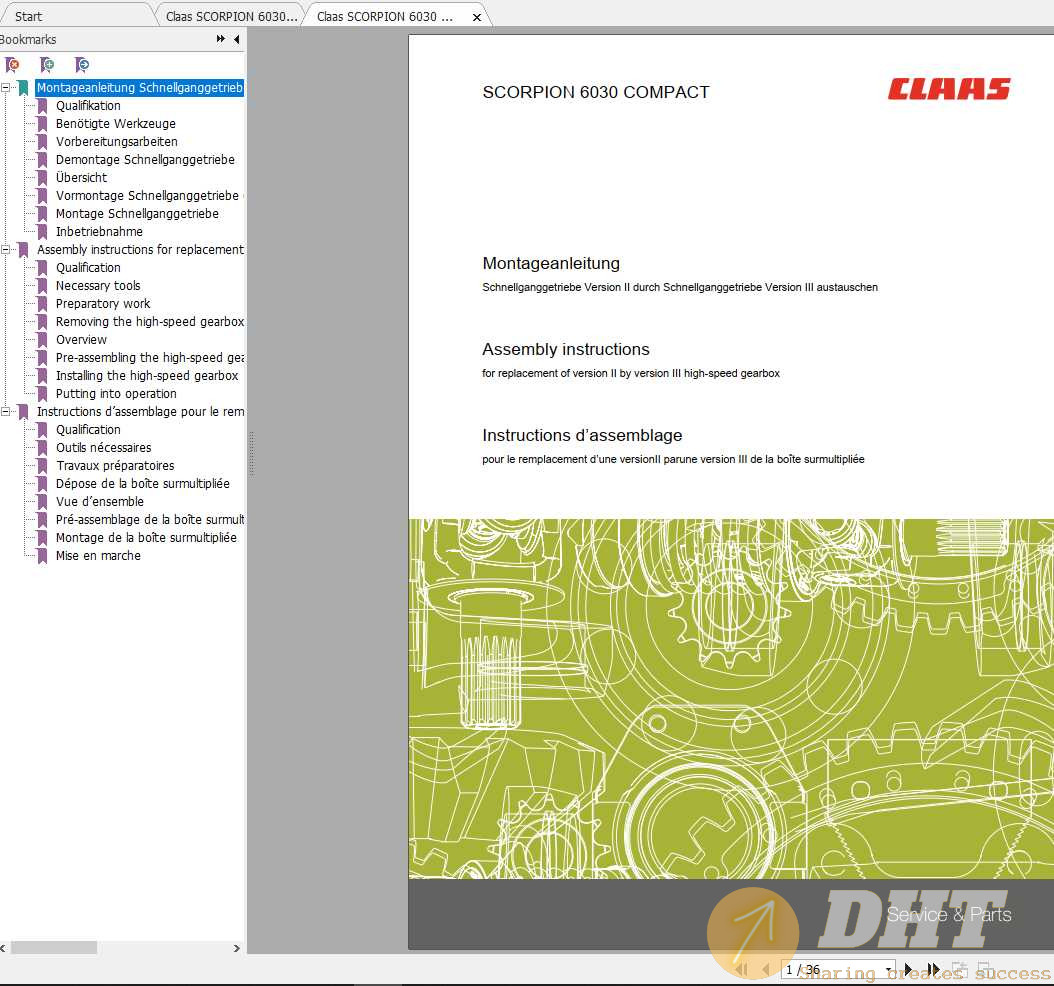The width and height of the screenshot is (1054, 986).
Task: Open the Outils nécessaires bookmark
Action: tap(104, 448)
